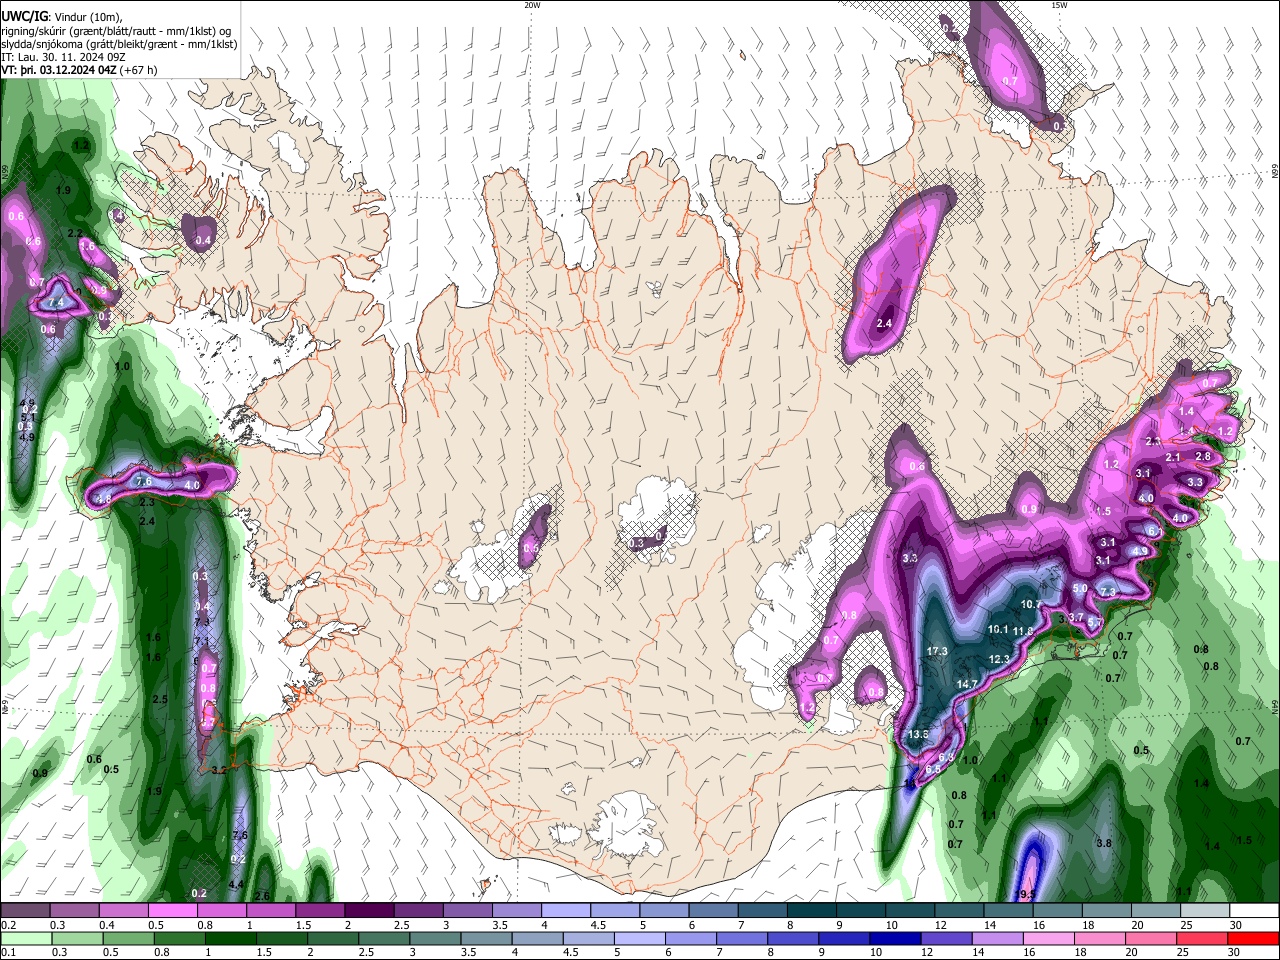Pick the dark purple 2 swatch in upper legend row
This screenshot has height=960, width=1280.
369,911
